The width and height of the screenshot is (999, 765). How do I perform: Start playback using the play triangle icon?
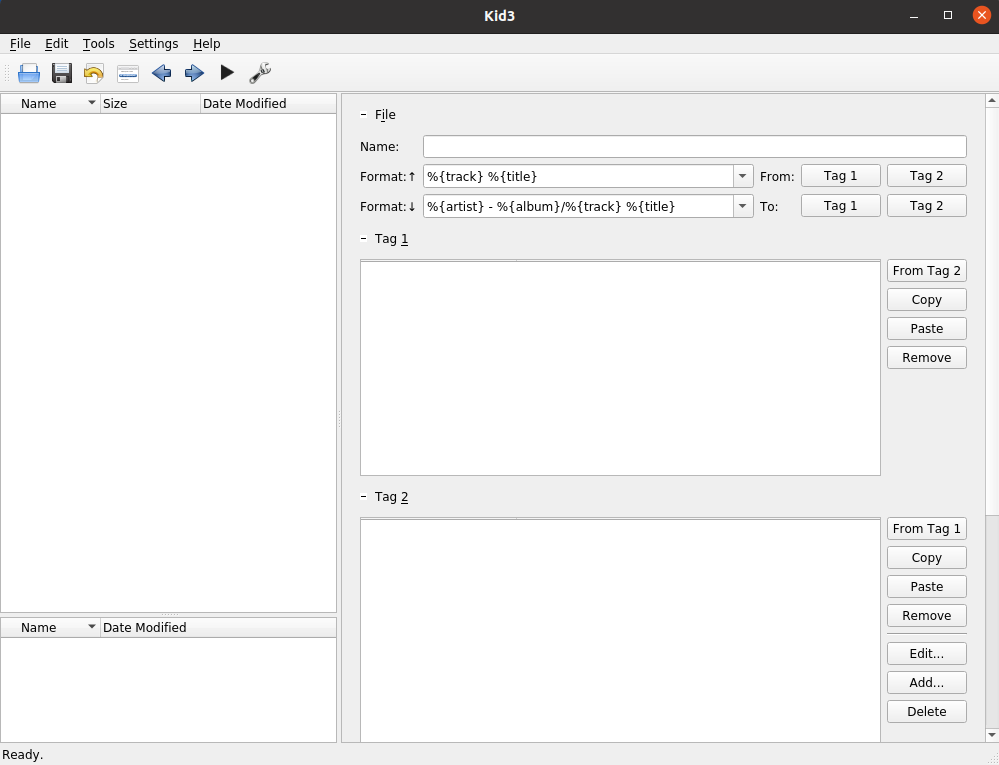[227, 72]
